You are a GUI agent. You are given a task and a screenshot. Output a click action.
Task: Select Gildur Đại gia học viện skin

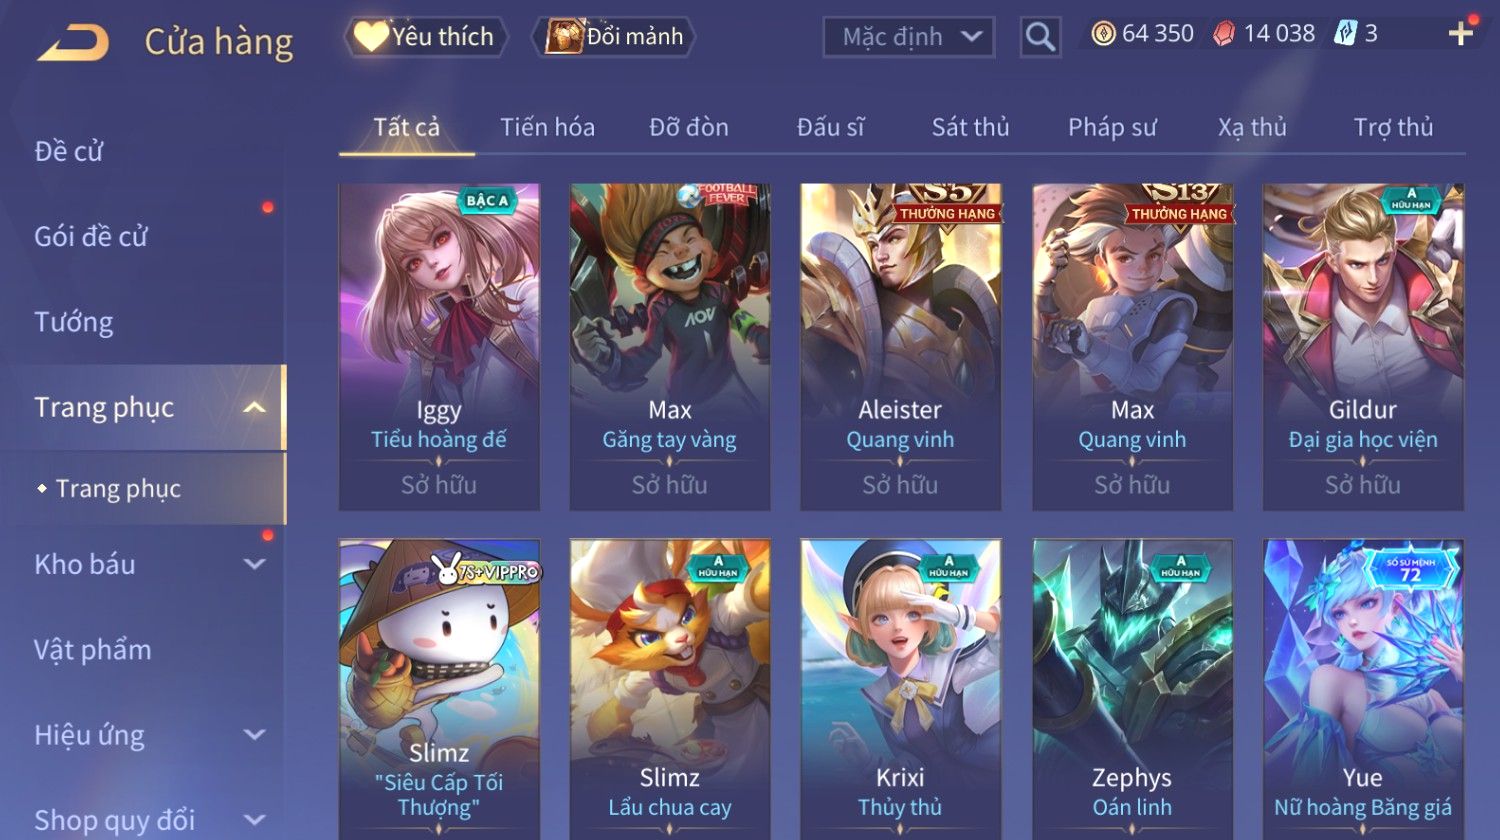tap(1363, 347)
